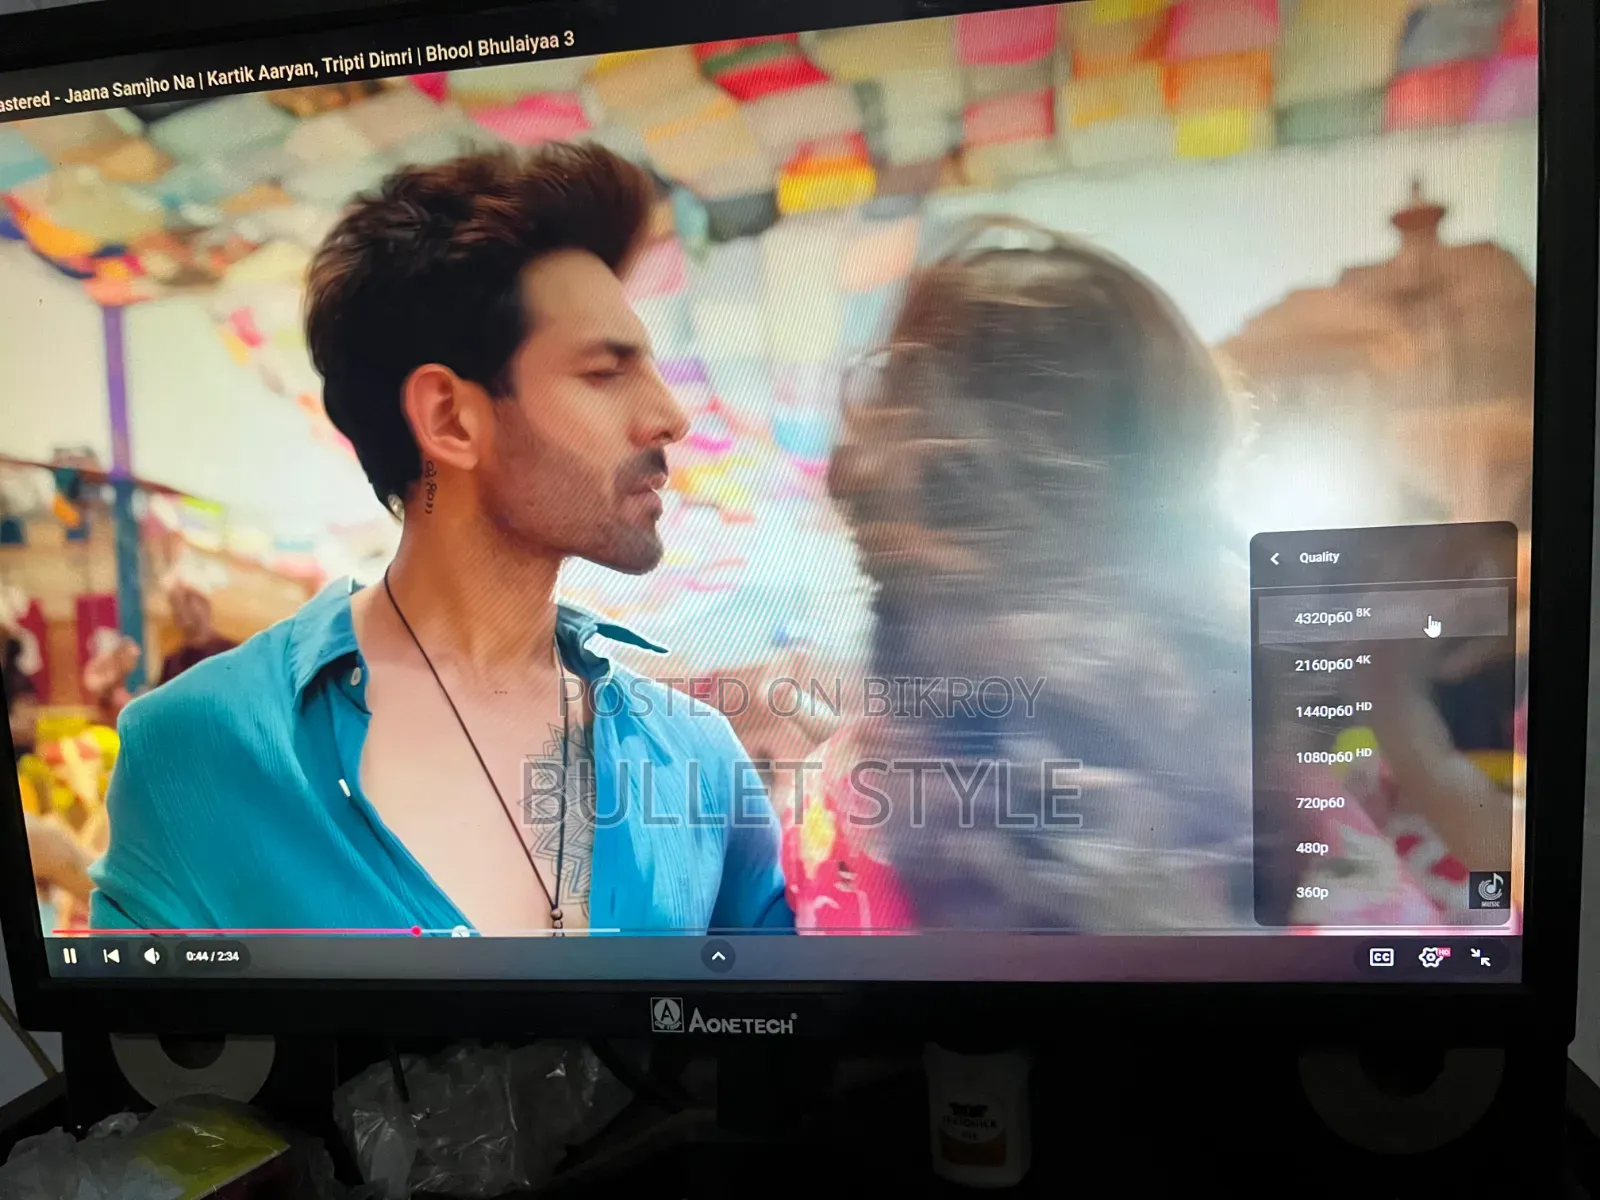Click the 0:44 / 2:34 time display

click(212, 956)
